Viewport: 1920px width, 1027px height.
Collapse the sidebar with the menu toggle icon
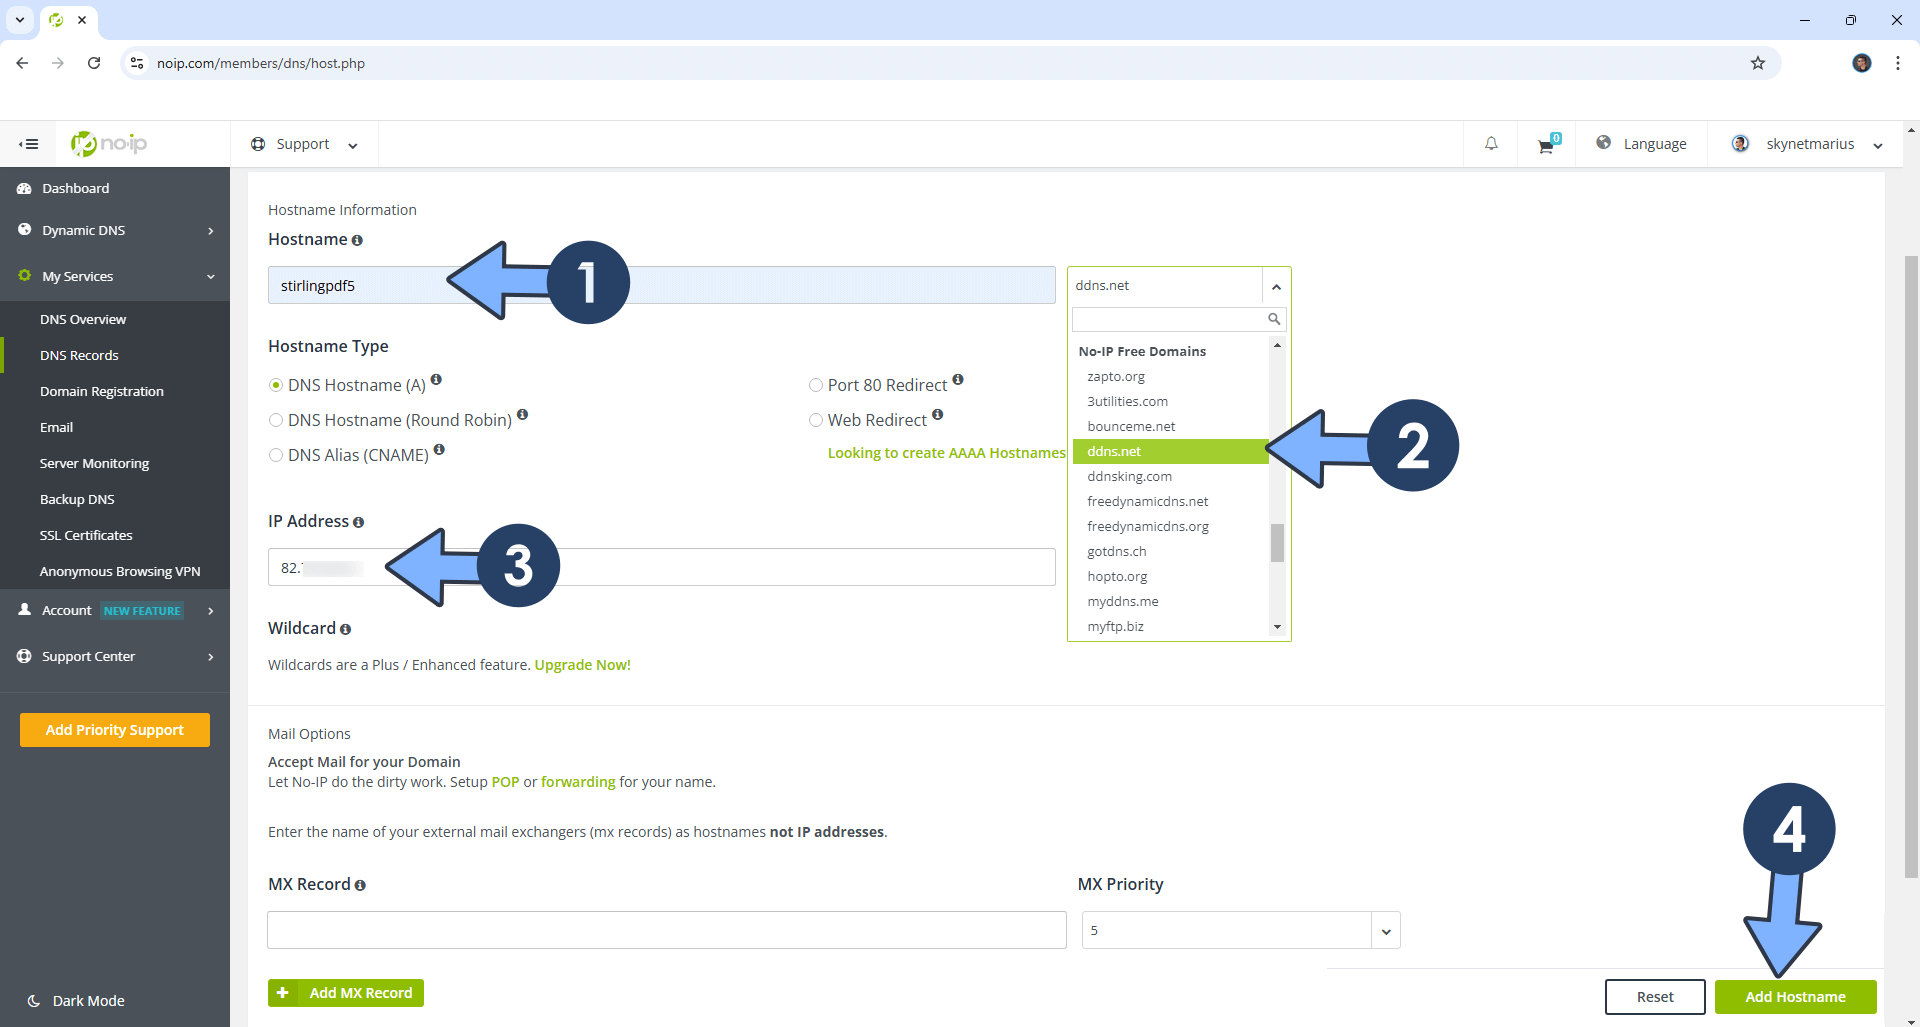coord(29,144)
